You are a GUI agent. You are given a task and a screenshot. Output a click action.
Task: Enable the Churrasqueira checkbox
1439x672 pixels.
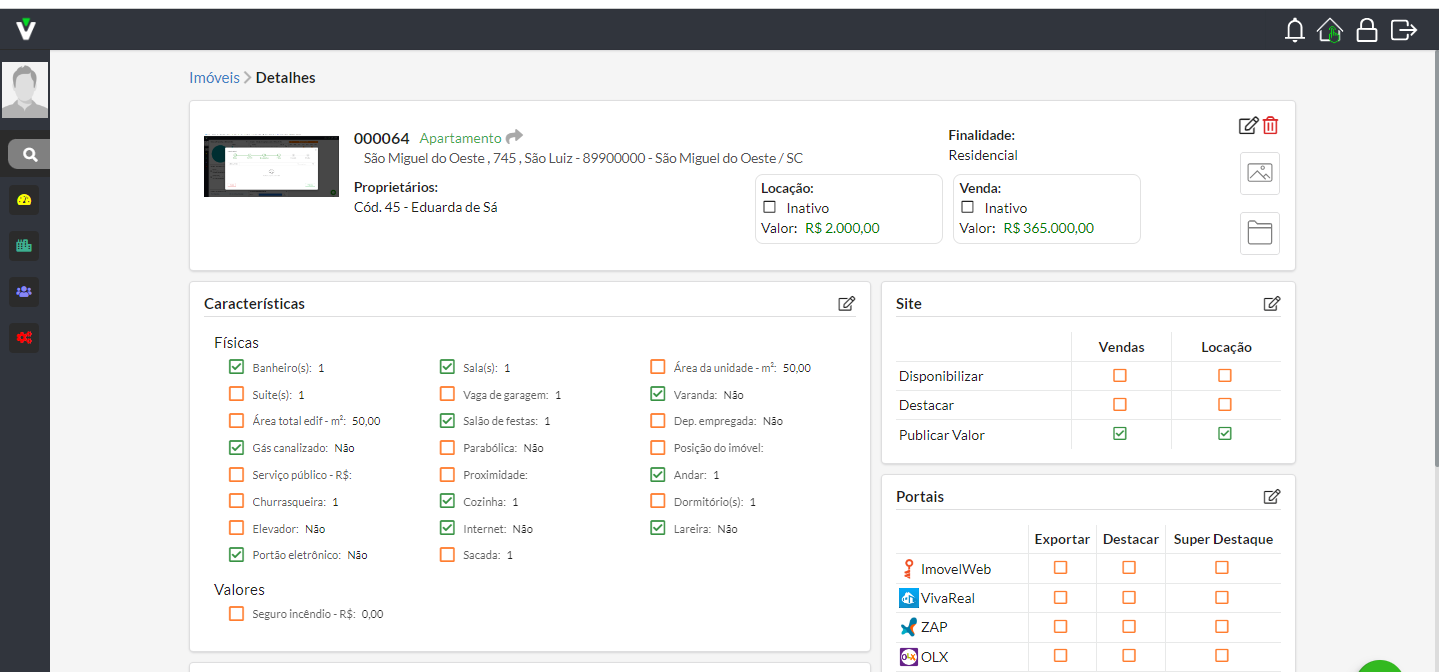(x=236, y=501)
